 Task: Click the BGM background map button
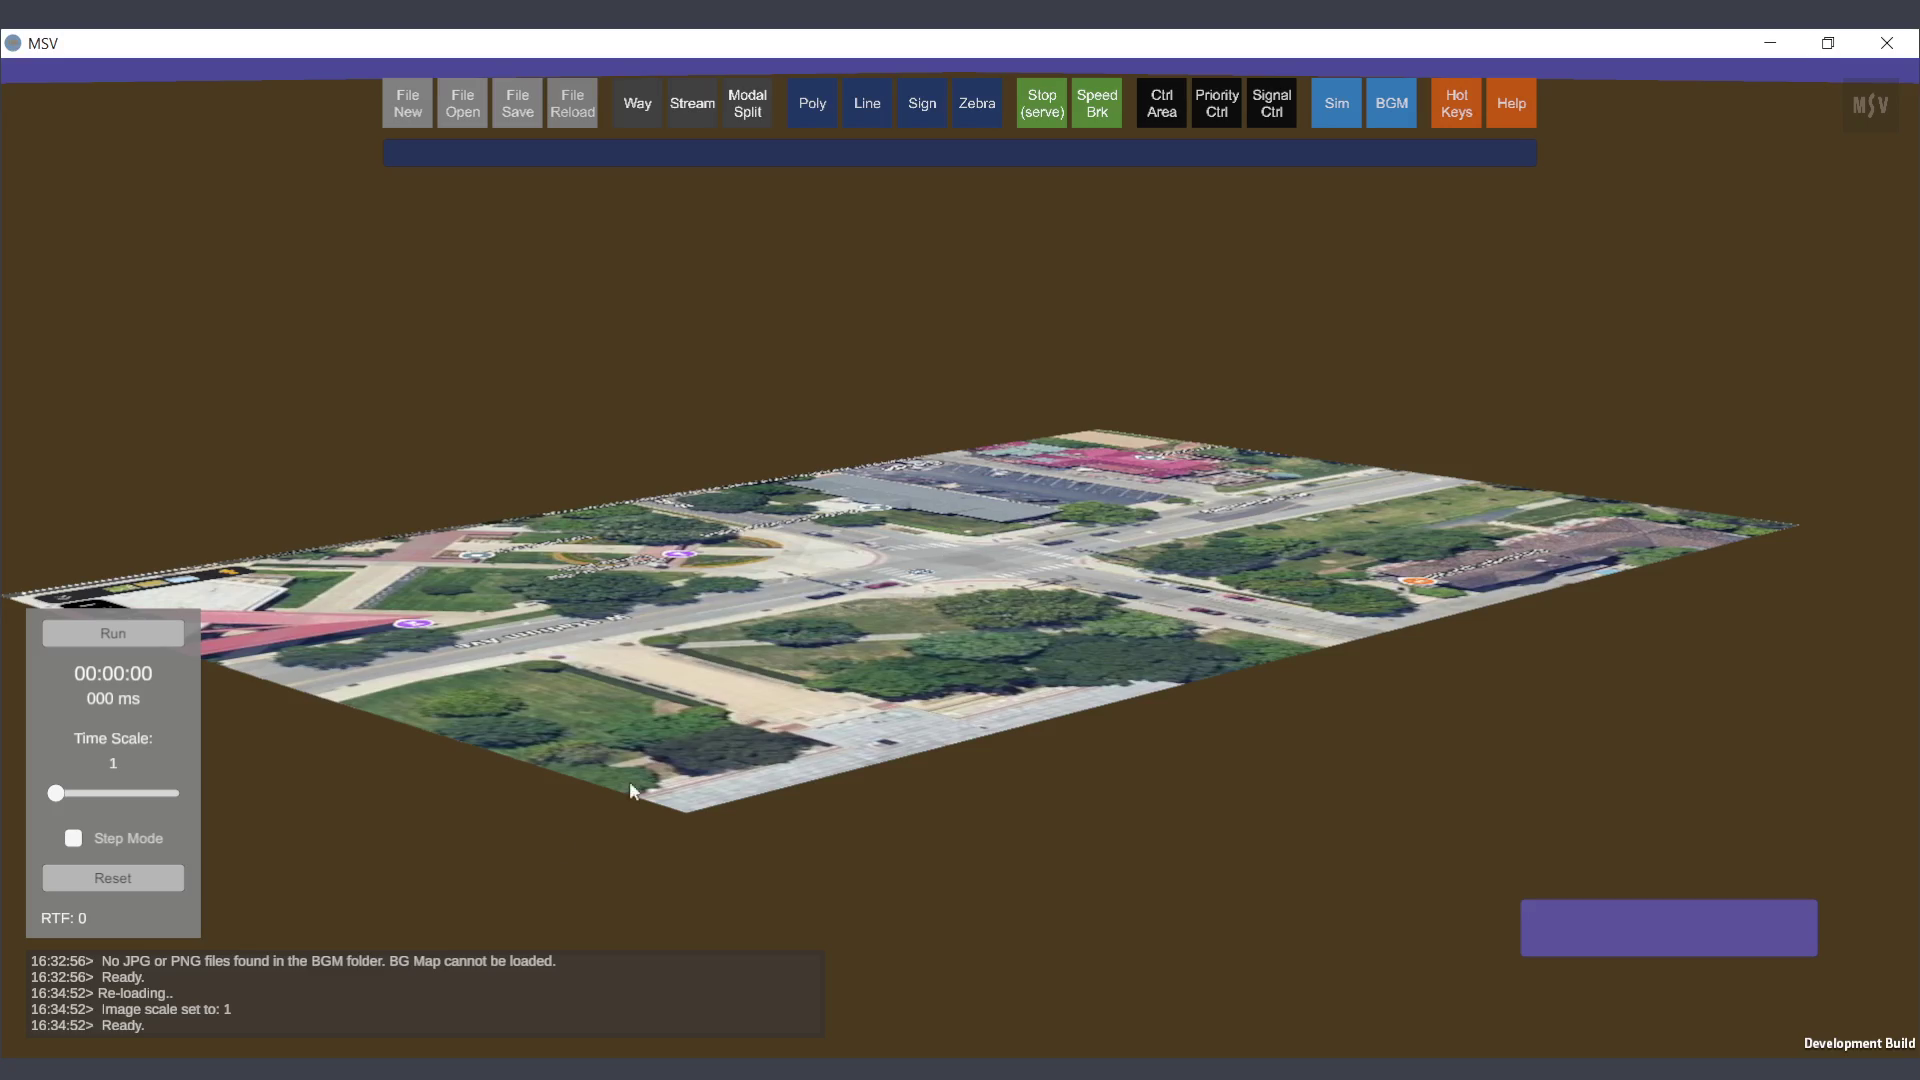[x=1392, y=103]
